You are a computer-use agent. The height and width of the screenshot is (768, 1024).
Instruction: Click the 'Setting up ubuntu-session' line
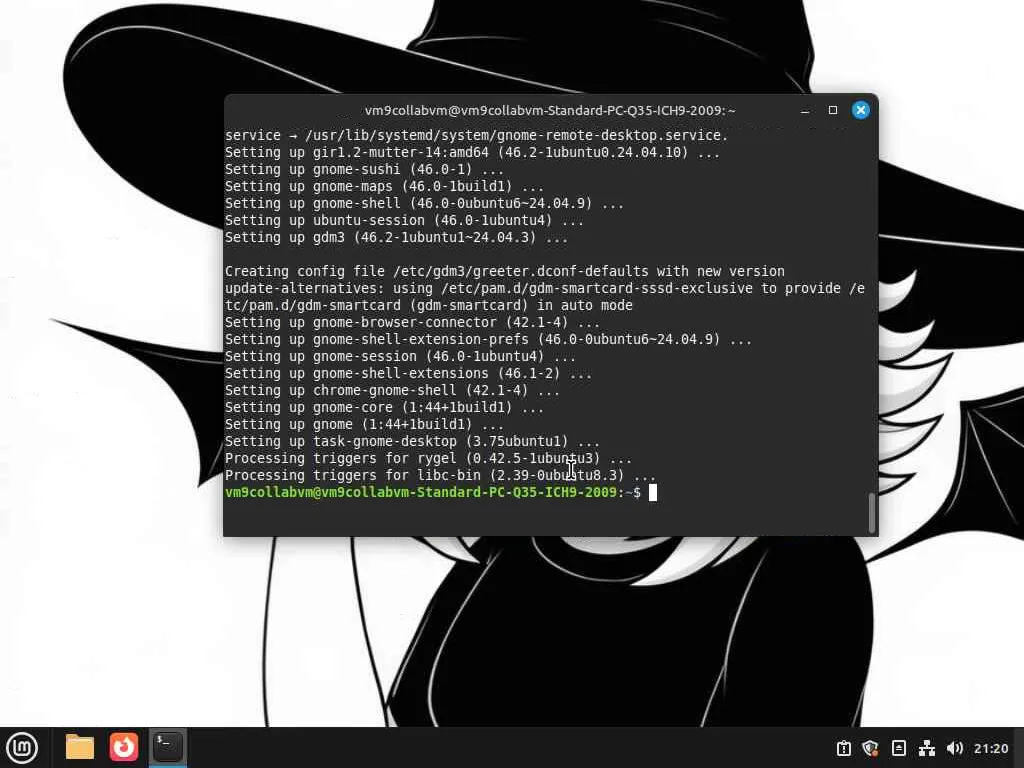[x=404, y=220]
